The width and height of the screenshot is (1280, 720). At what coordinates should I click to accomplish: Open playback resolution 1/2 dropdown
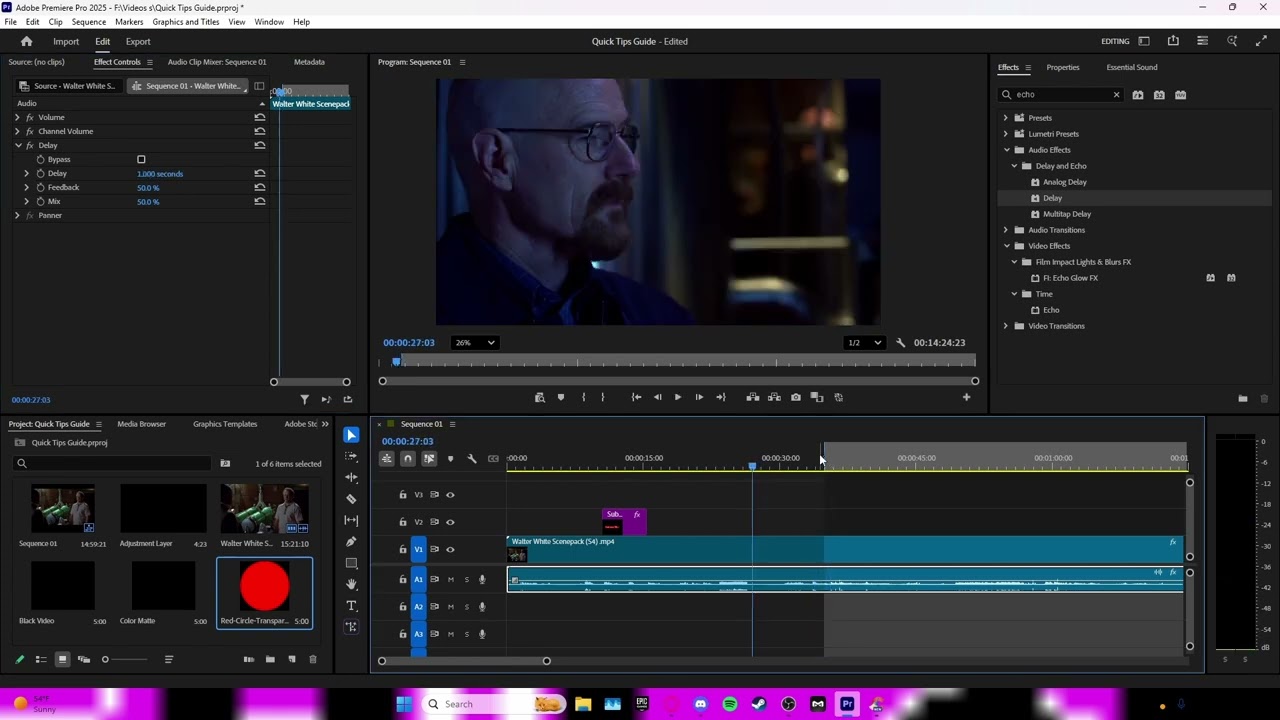point(864,343)
